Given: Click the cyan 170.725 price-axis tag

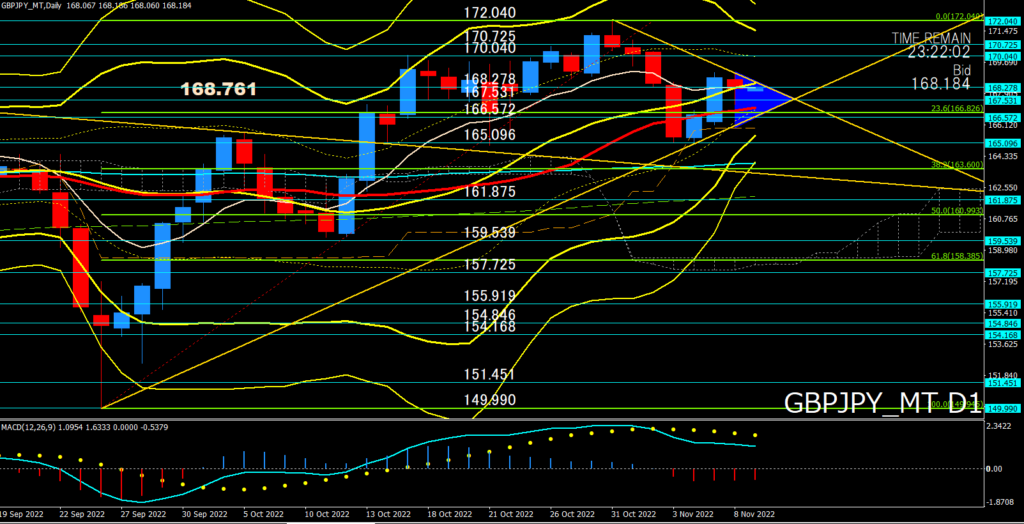Looking at the screenshot, I should pos(1004,45).
